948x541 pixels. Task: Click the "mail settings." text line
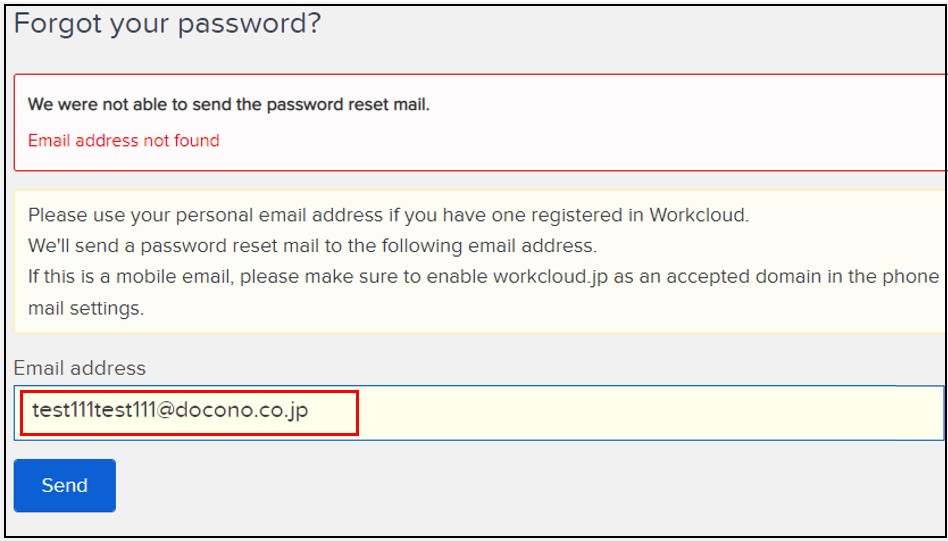[x=86, y=308]
